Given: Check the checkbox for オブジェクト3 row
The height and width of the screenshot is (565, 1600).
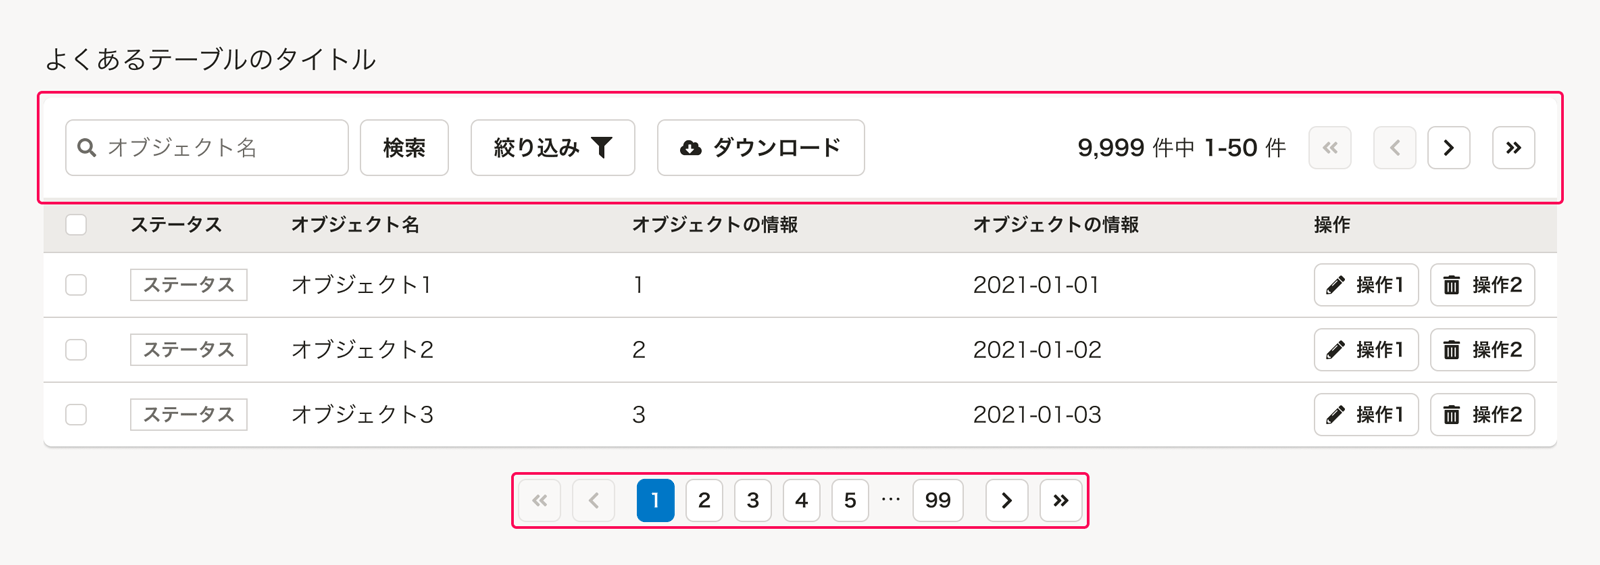Looking at the screenshot, I should [76, 415].
